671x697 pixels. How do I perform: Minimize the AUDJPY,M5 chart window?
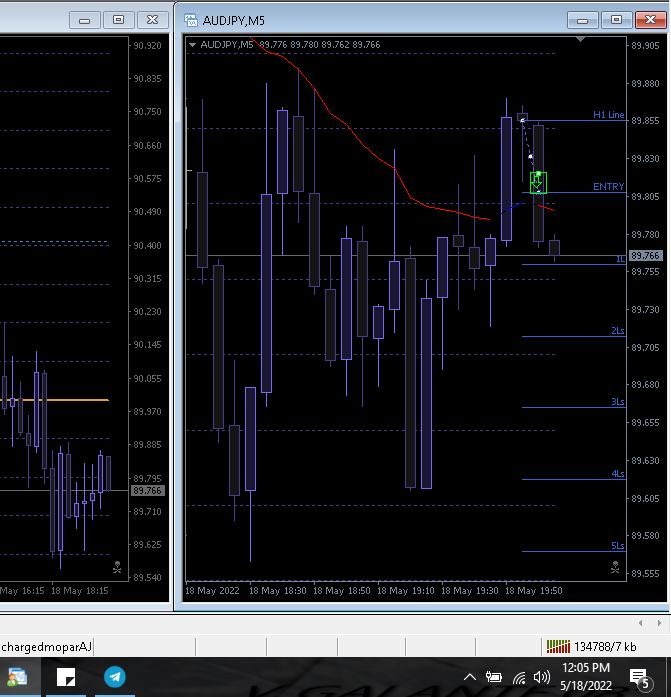[583, 20]
